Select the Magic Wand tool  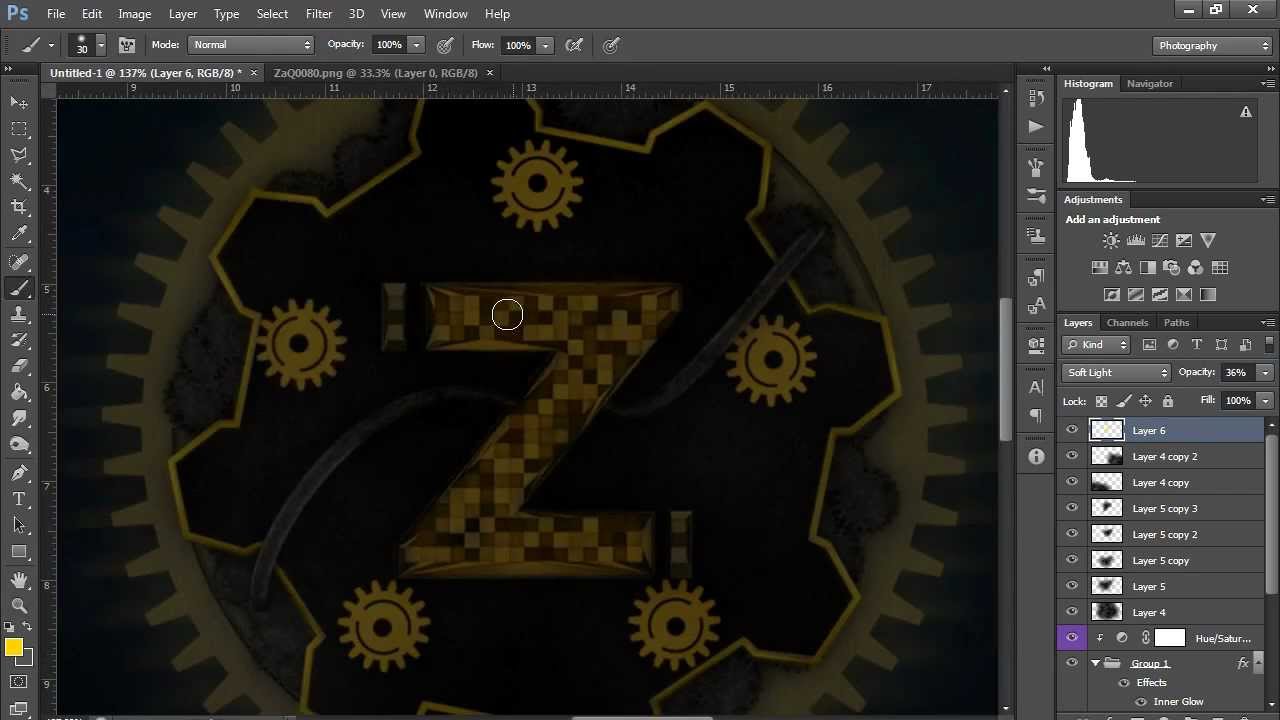pos(19,181)
